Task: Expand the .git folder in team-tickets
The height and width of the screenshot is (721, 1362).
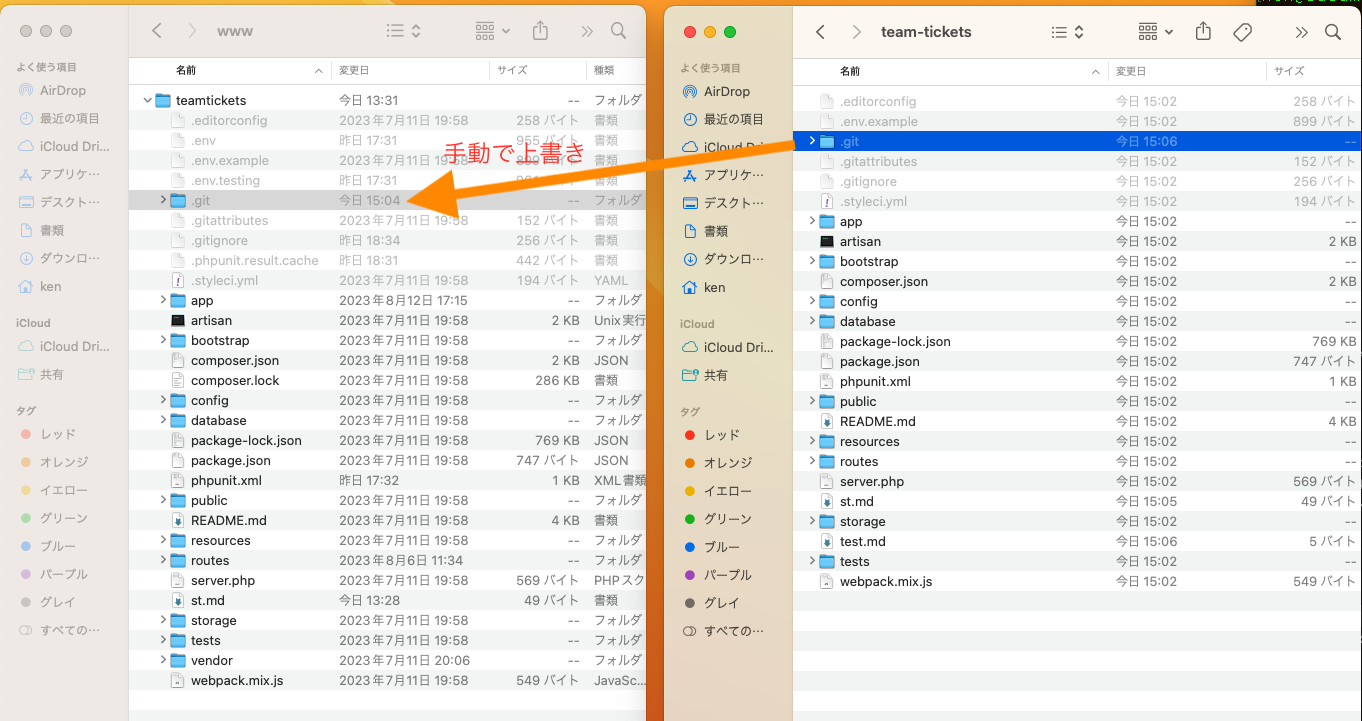Action: pyautogui.click(x=812, y=141)
